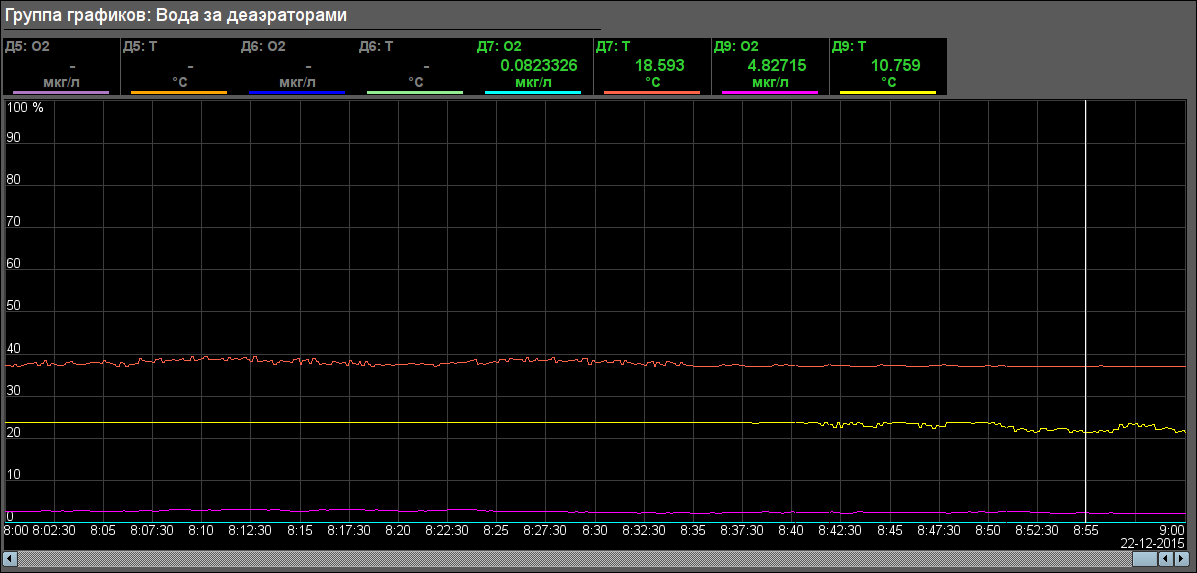Click the blue Д6: O2 color bar
The height and width of the screenshot is (573, 1197).
297,92
